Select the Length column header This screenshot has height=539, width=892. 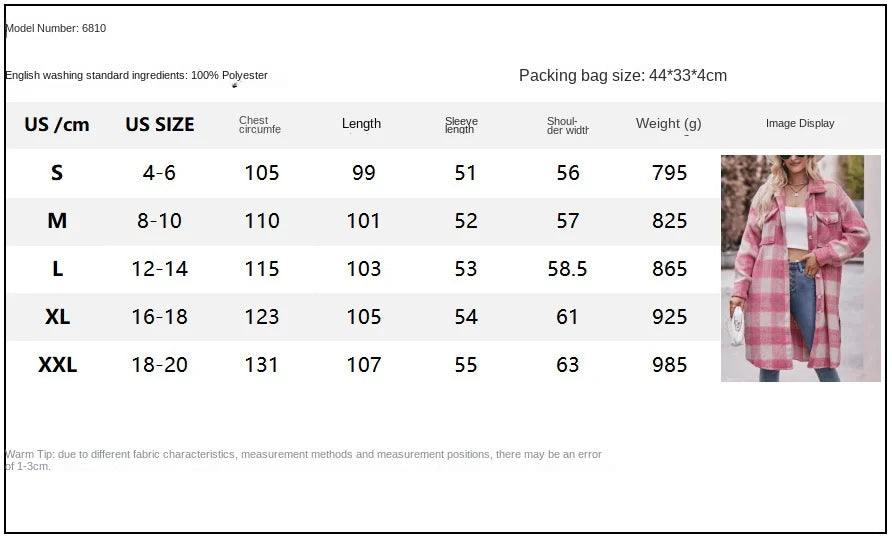(x=361, y=124)
